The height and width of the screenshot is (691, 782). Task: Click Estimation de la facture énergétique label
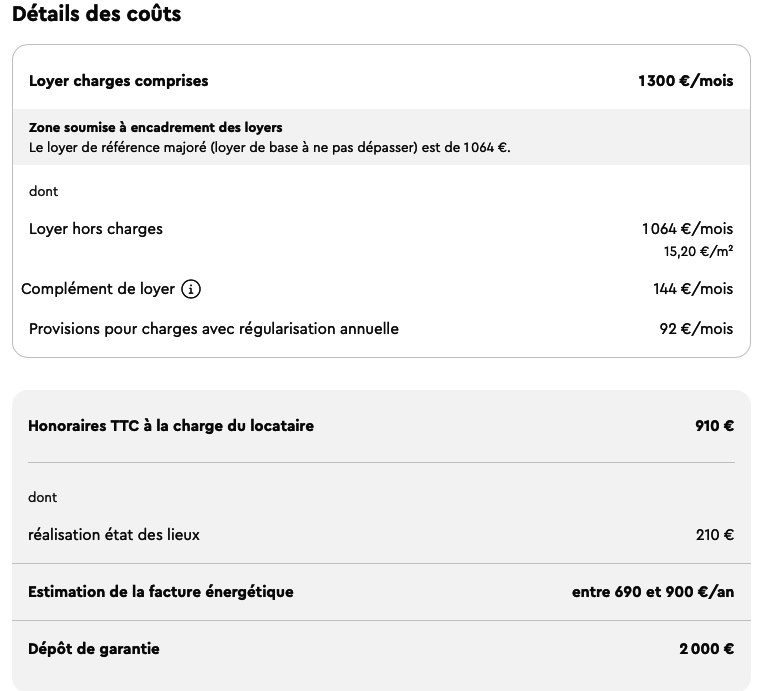click(161, 592)
